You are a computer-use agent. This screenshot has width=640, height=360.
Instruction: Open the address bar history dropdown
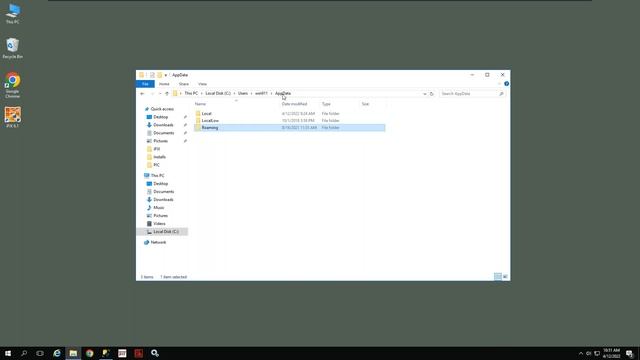pos(424,94)
